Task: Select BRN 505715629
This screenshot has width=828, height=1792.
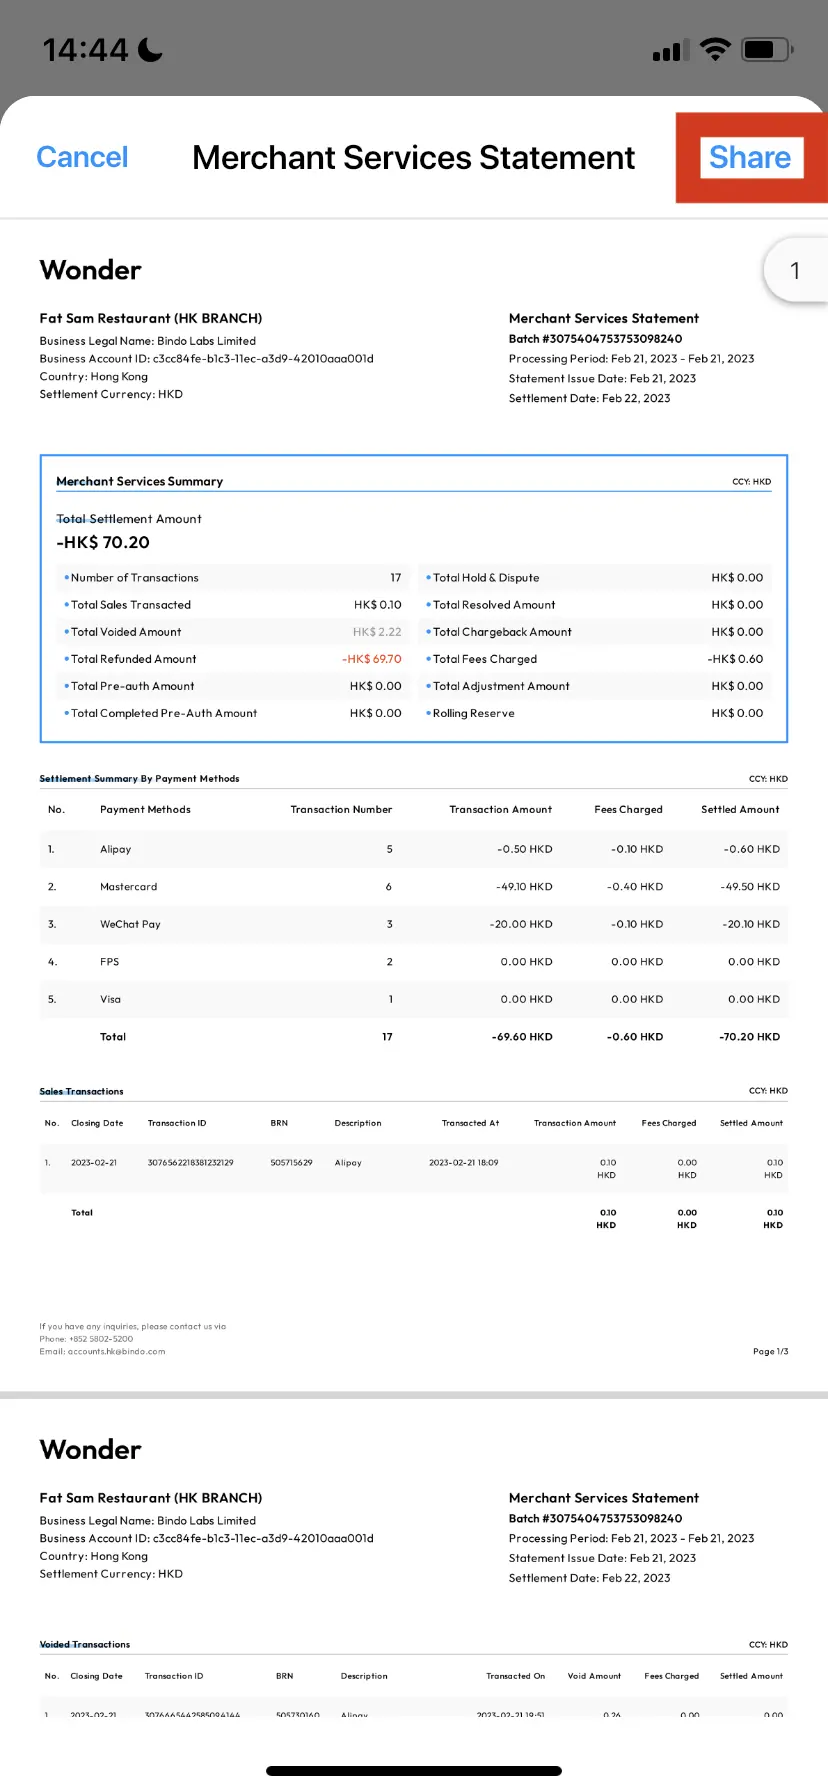Action: [x=291, y=1163]
